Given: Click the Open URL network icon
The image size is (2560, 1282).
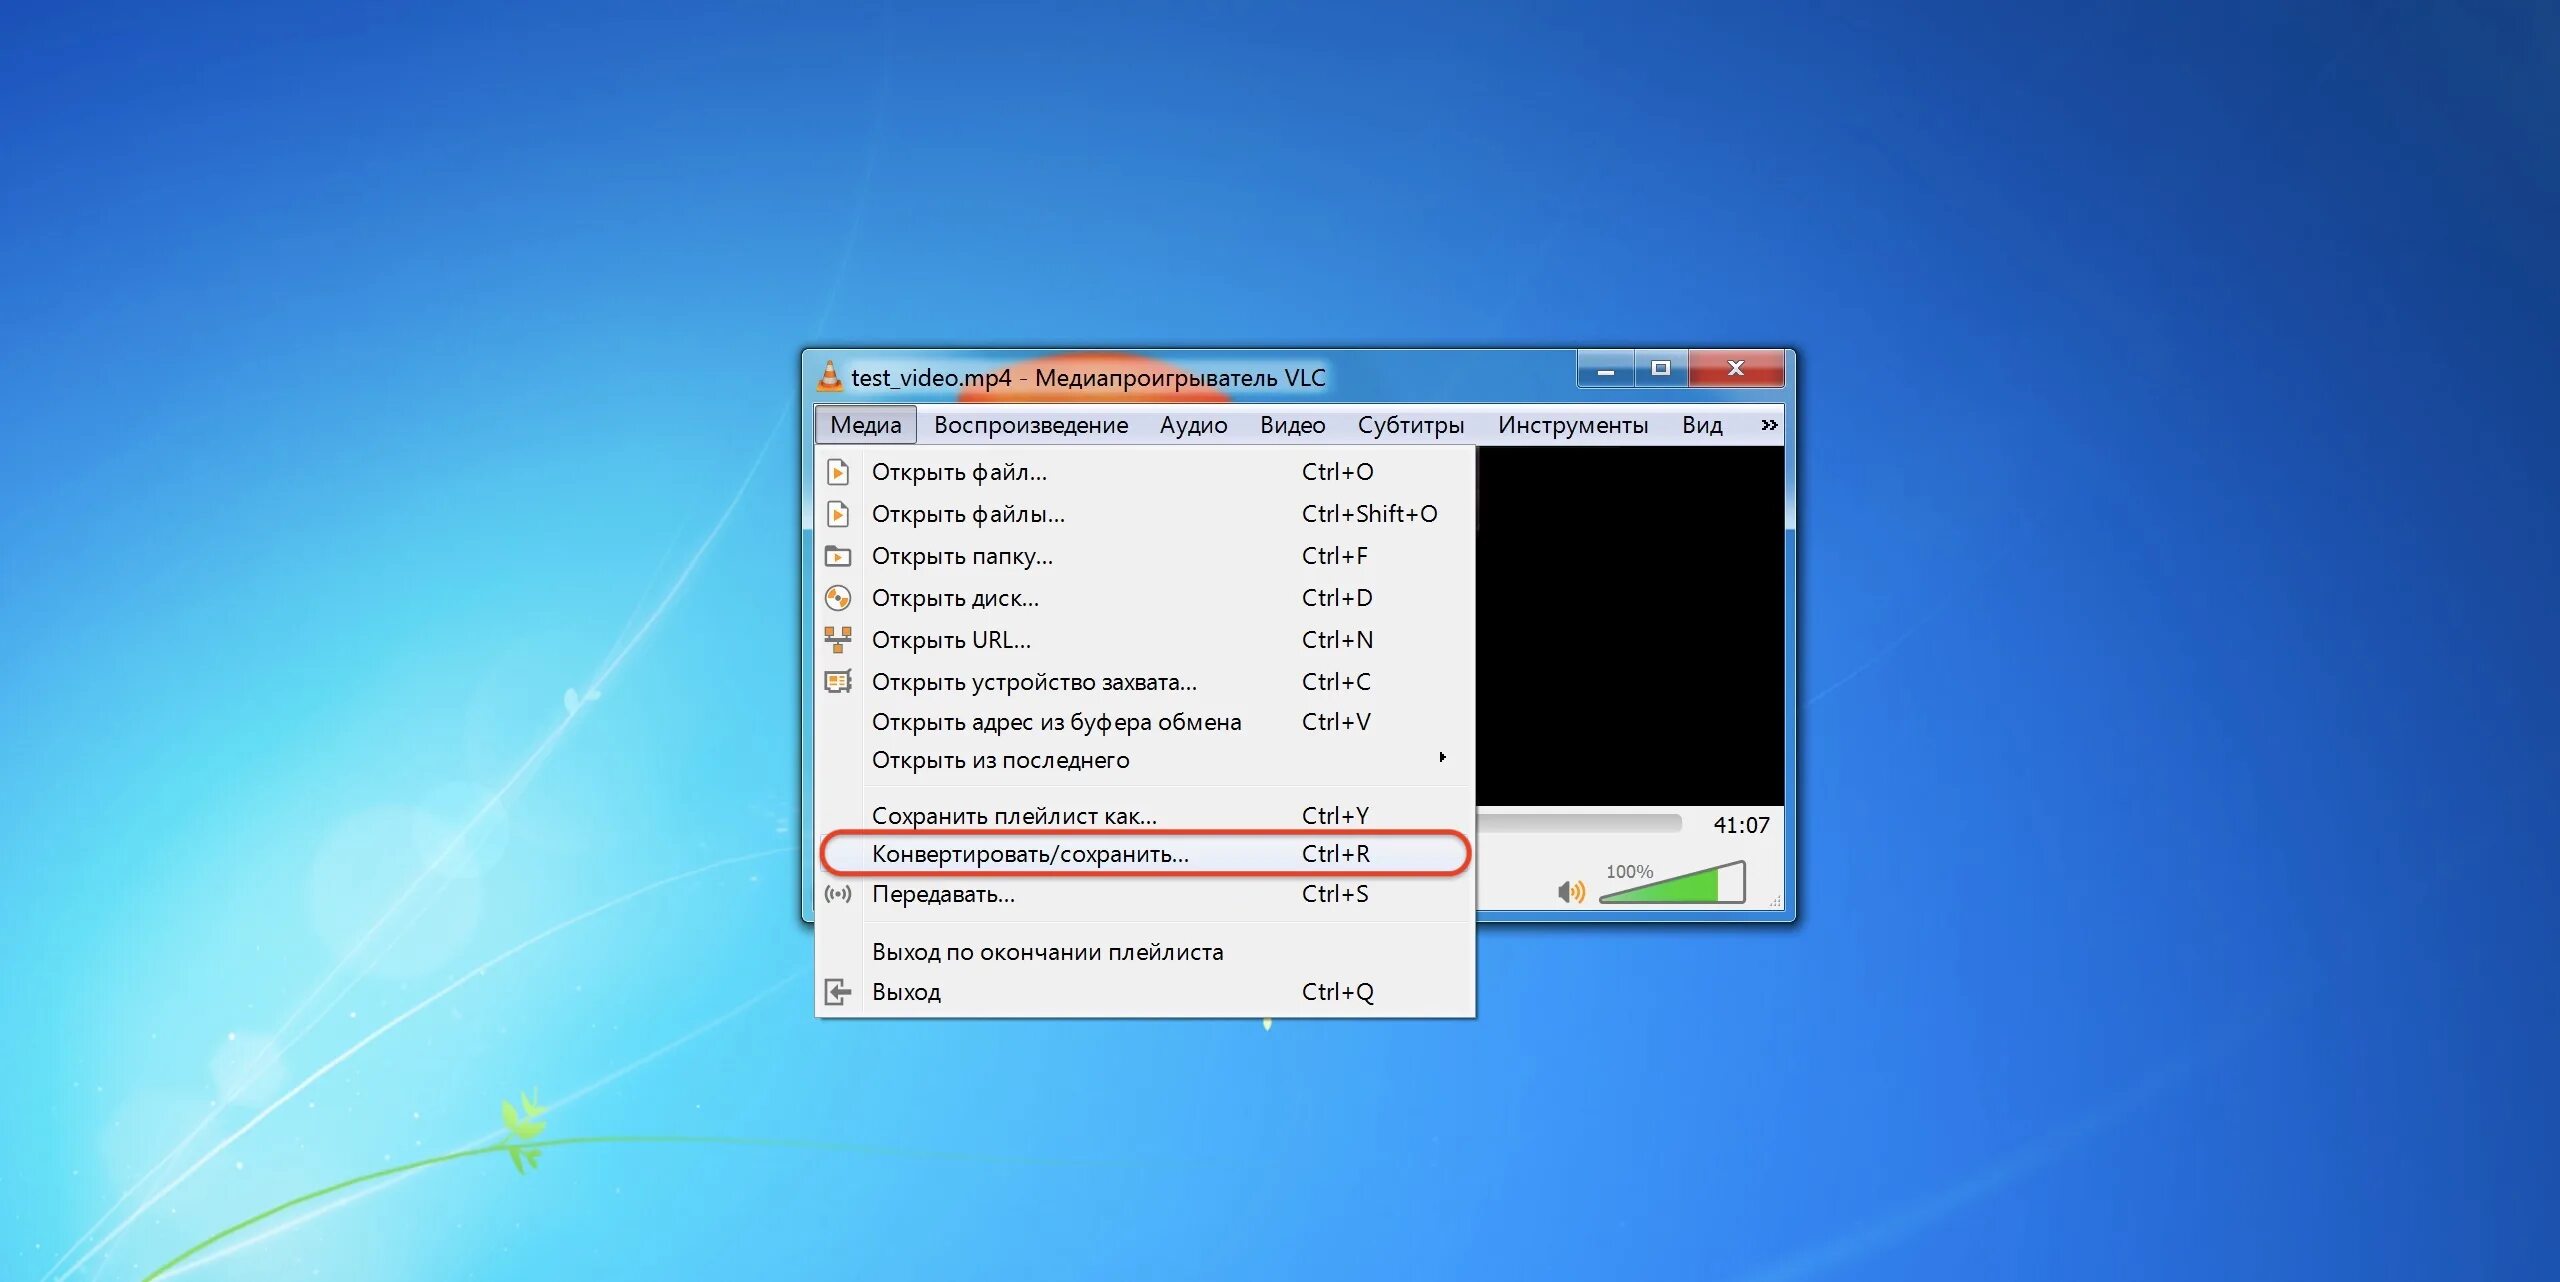Looking at the screenshot, I should (x=838, y=639).
